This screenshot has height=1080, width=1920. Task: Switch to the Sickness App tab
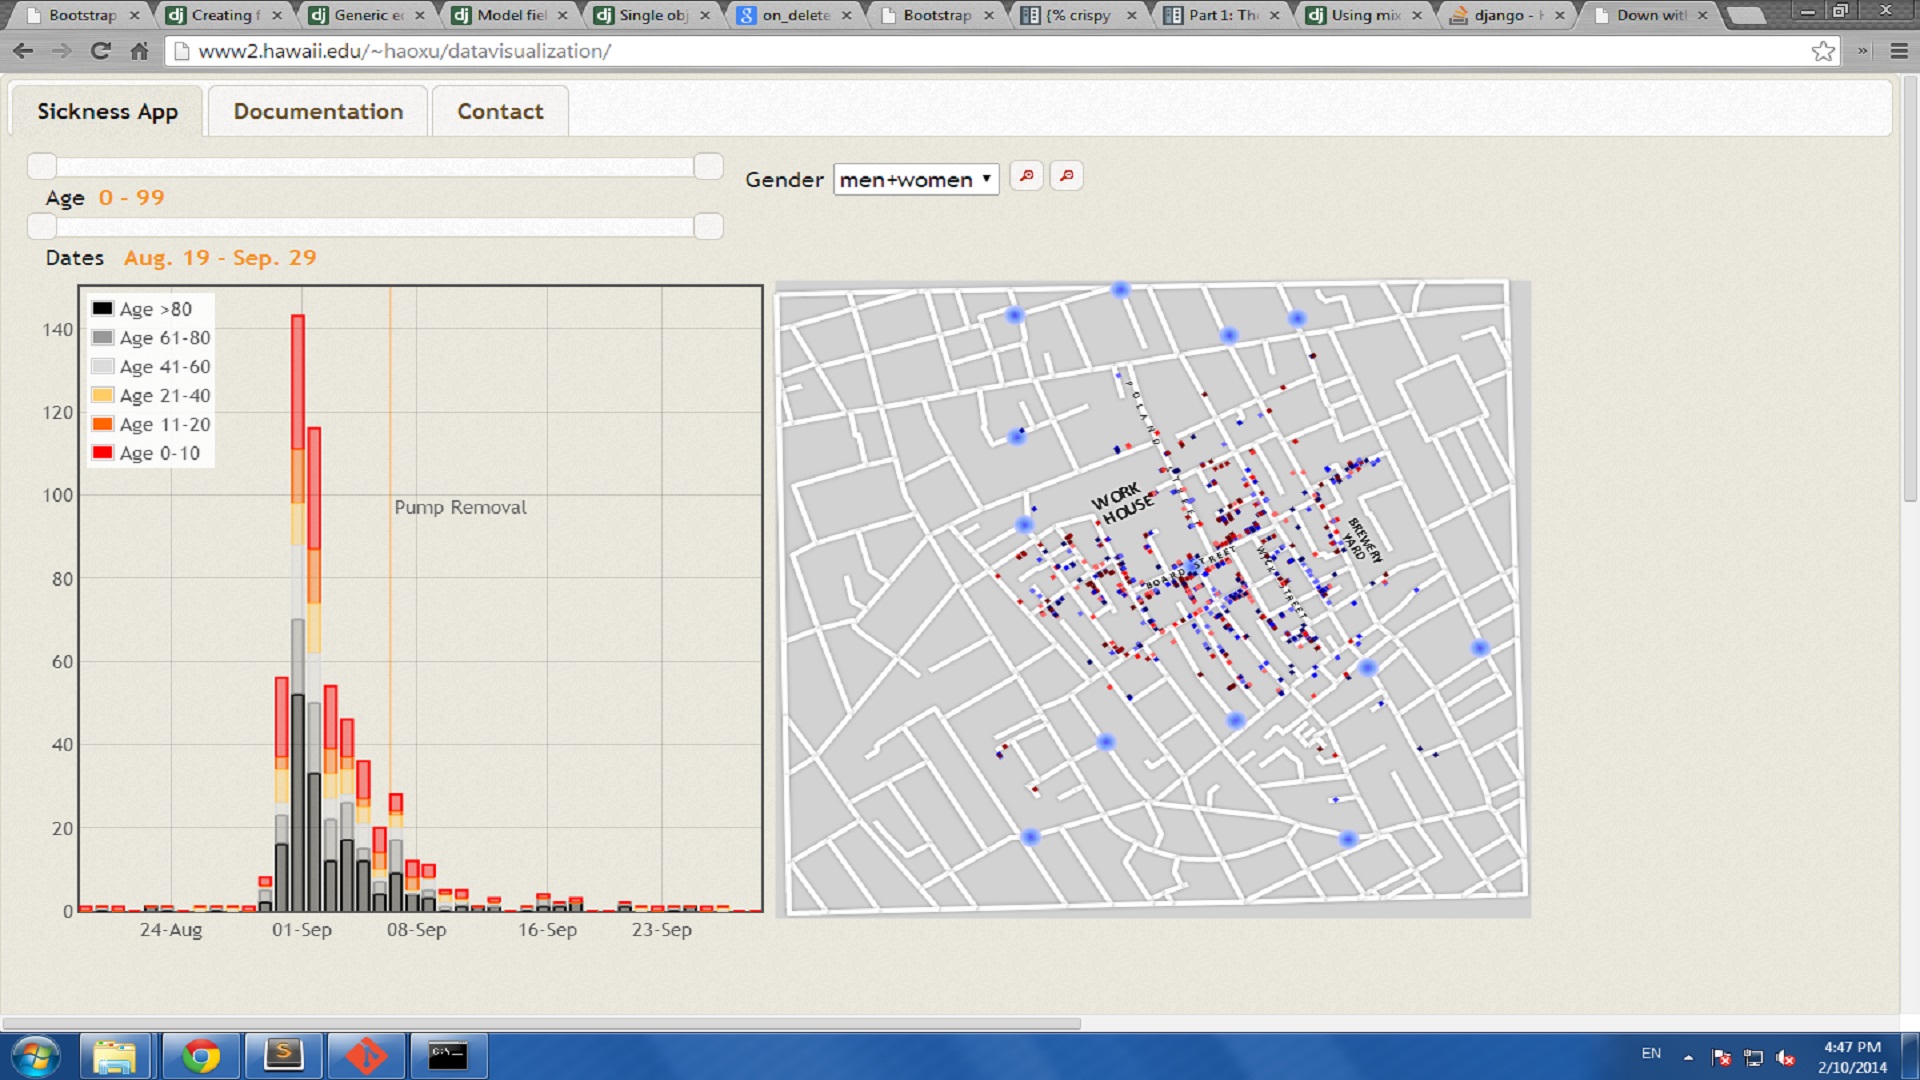pos(107,111)
